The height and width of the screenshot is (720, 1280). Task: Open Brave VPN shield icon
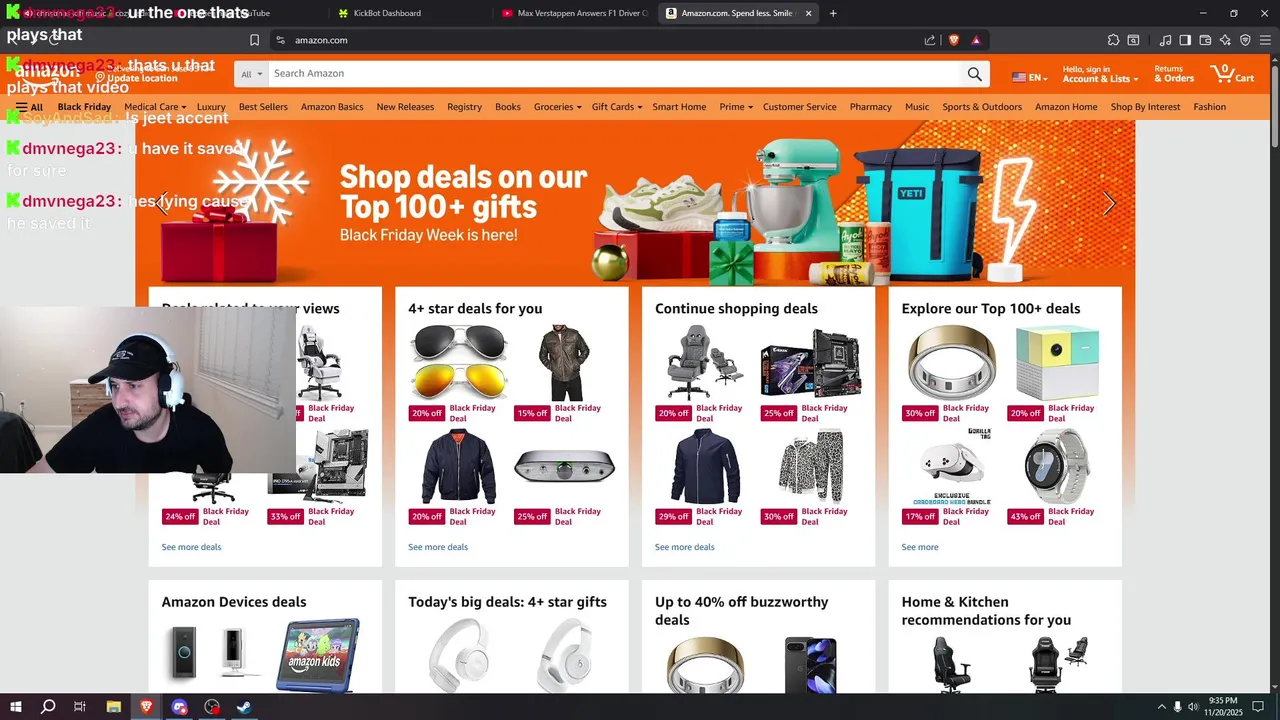[1245, 40]
